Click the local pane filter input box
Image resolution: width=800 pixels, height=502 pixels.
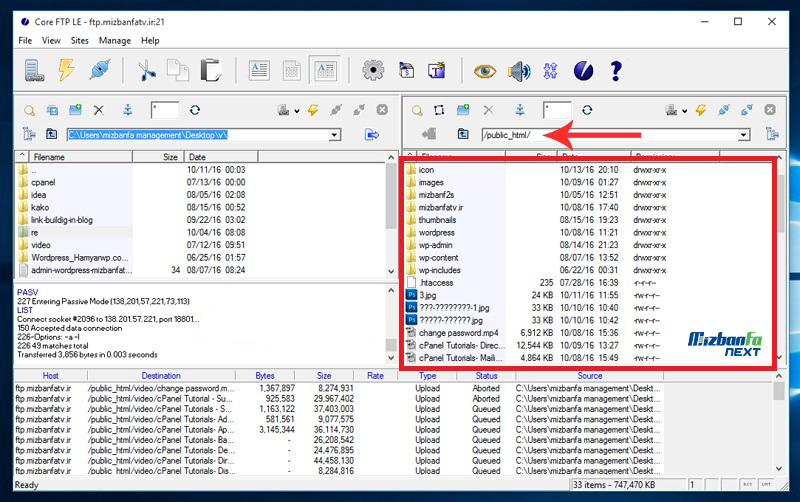[165, 110]
